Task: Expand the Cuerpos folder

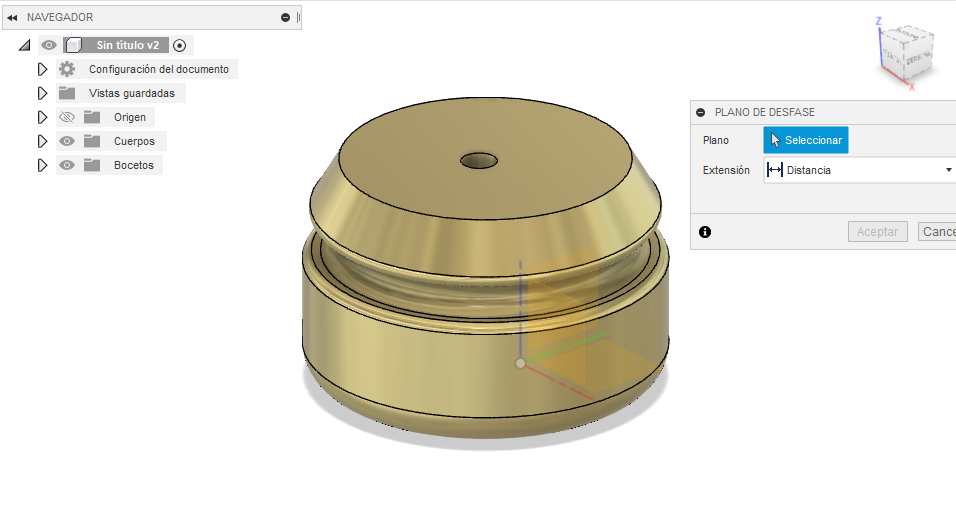Action: click(42, 141)
